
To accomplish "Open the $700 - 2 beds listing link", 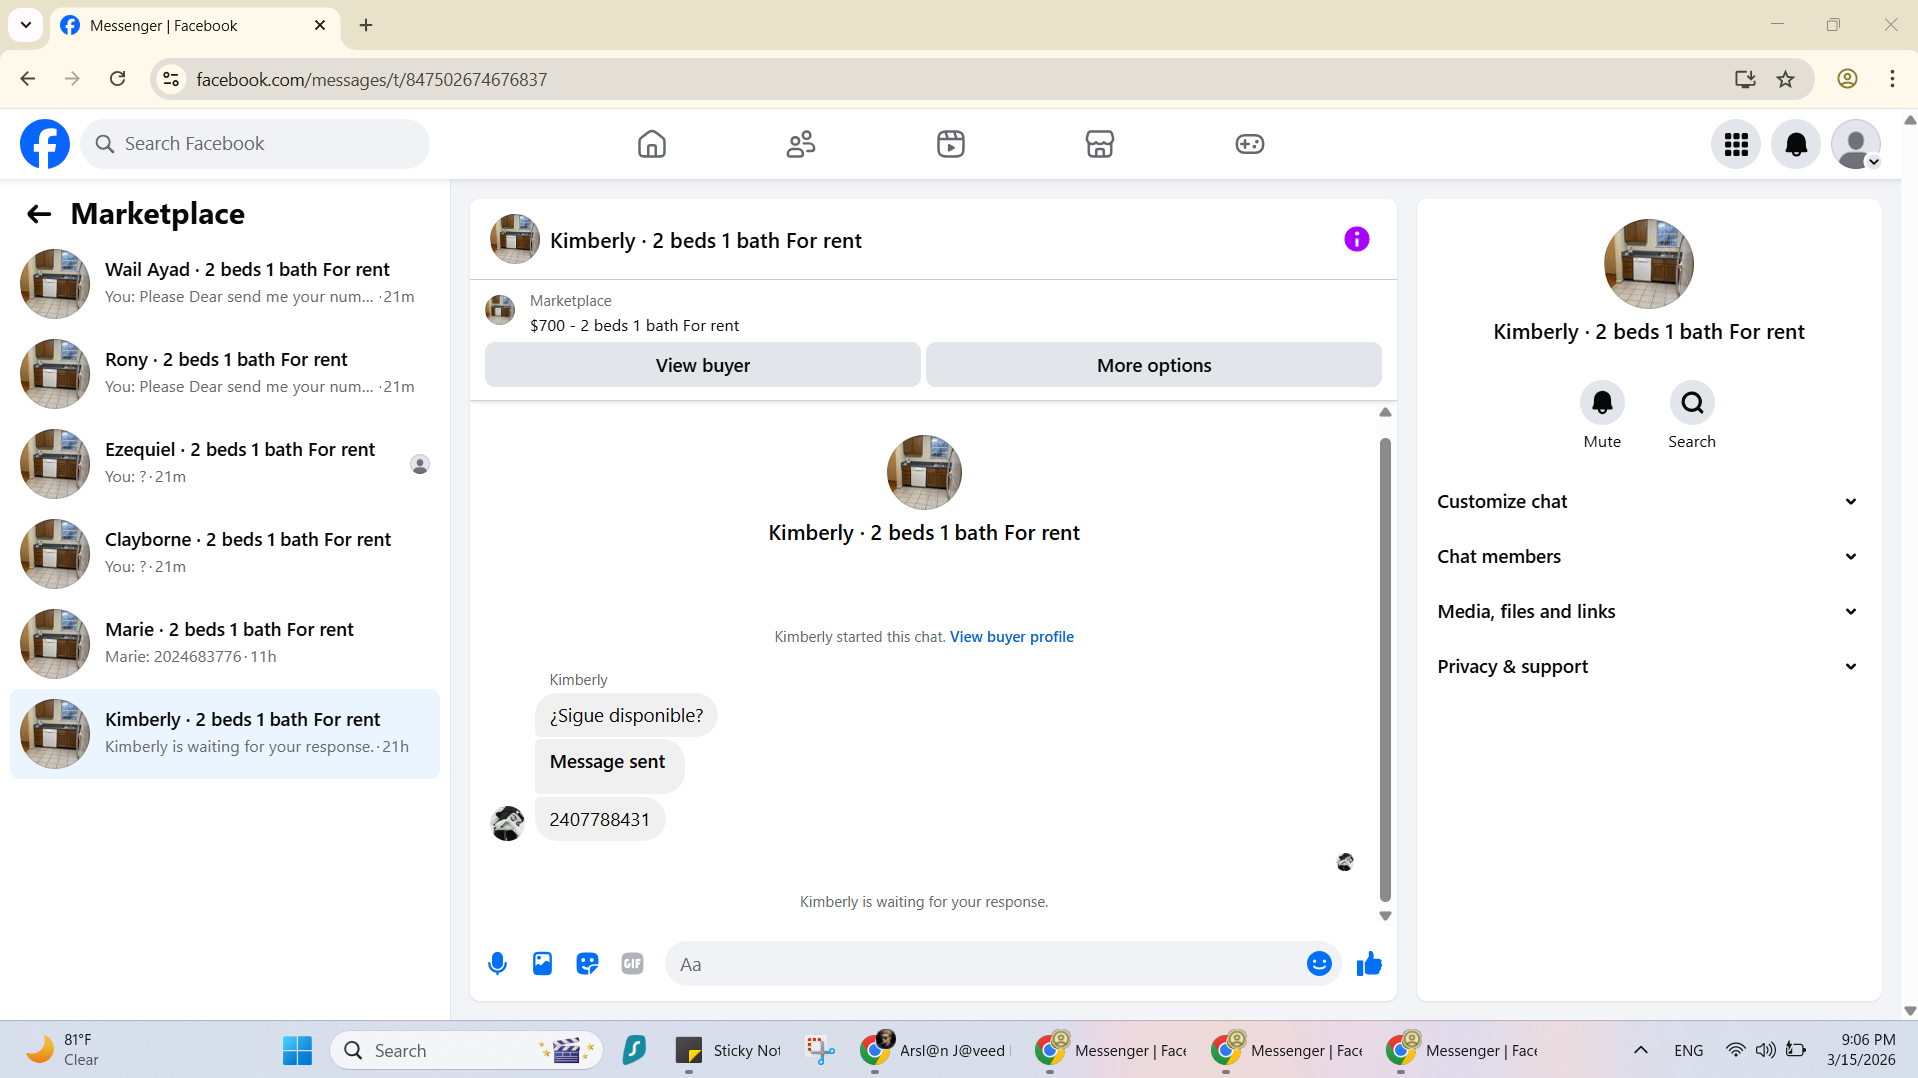I will tap(634, 326).
